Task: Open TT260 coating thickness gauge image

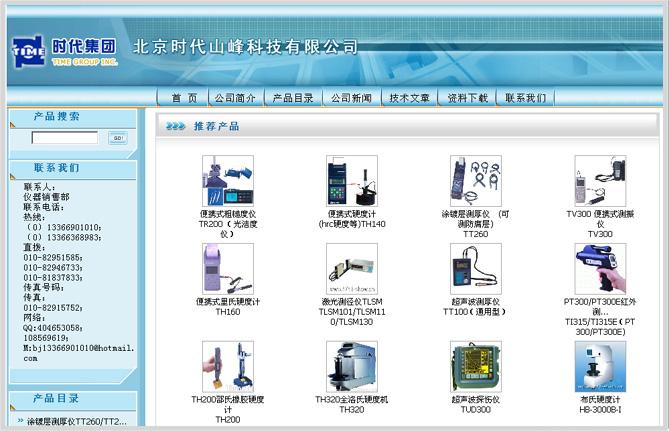Action: [x=476, y=181]
